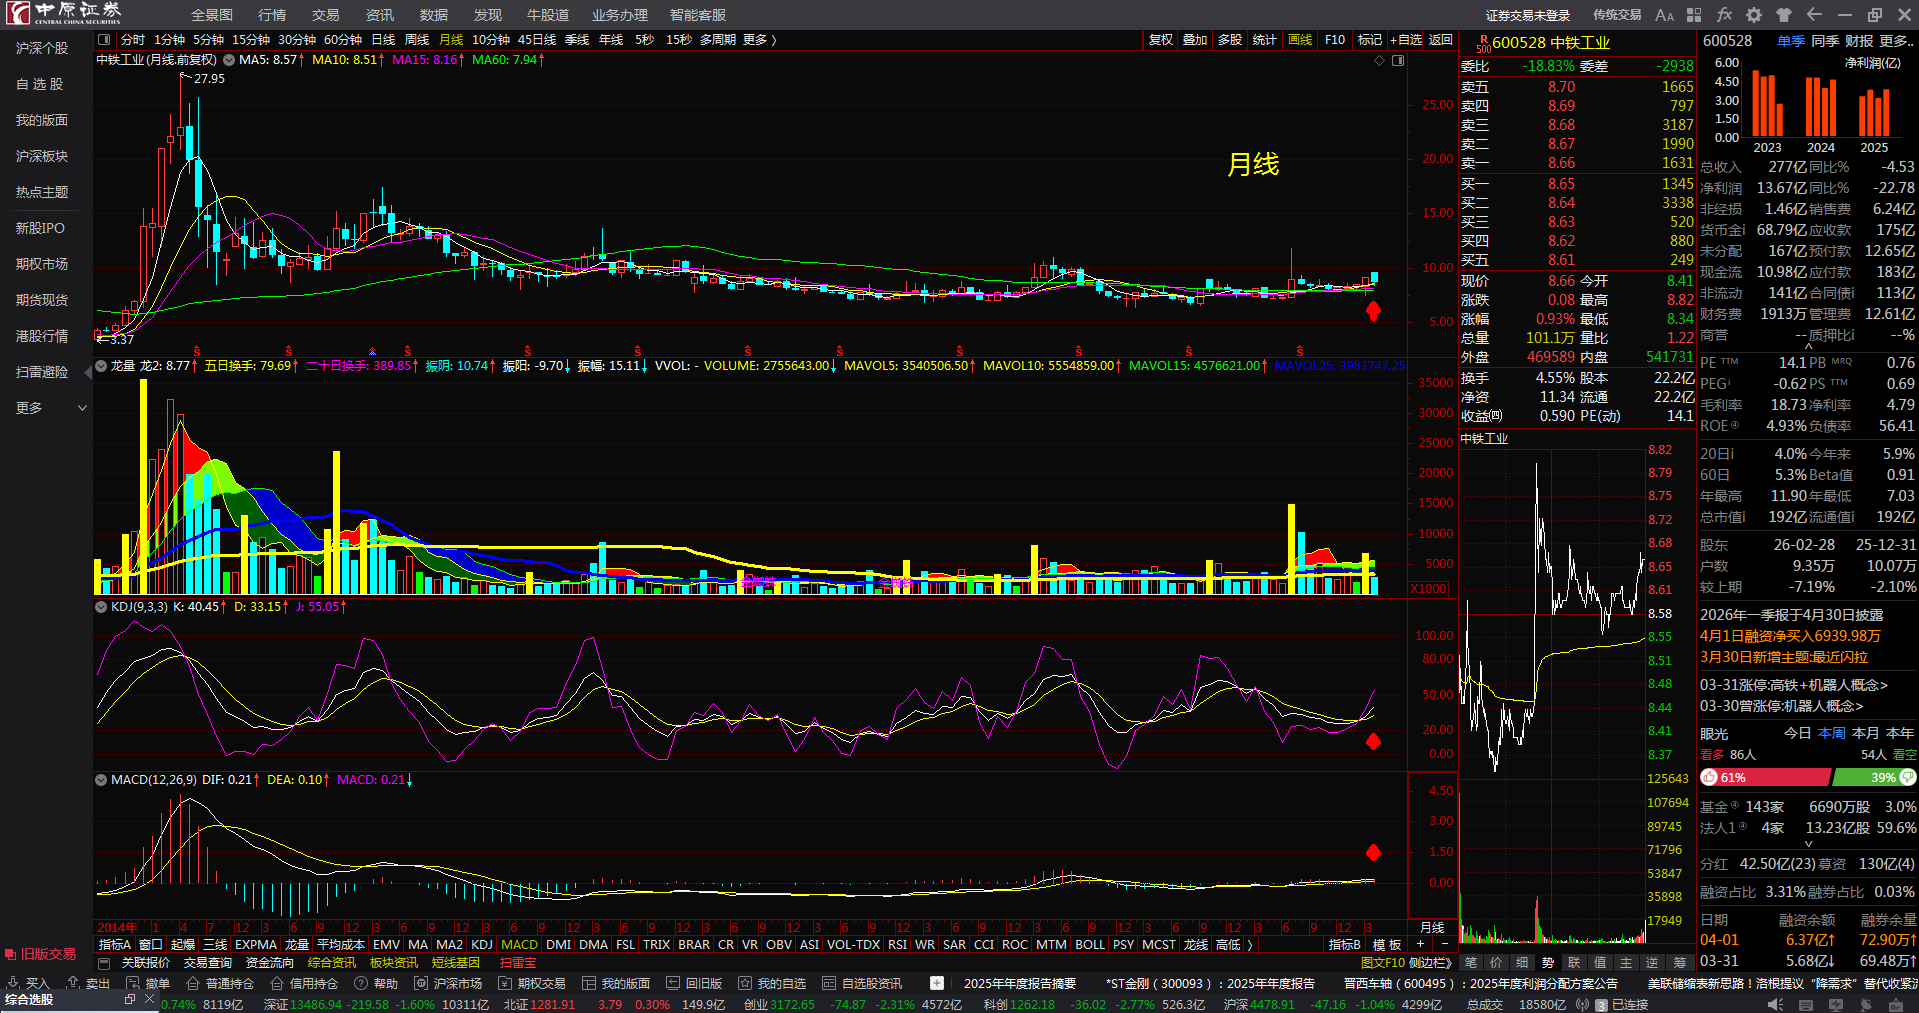The height and width of the screenshot is (1013, 1919).
Task: Click 证券交易未登录 login button
Action: pos(1528,15)
